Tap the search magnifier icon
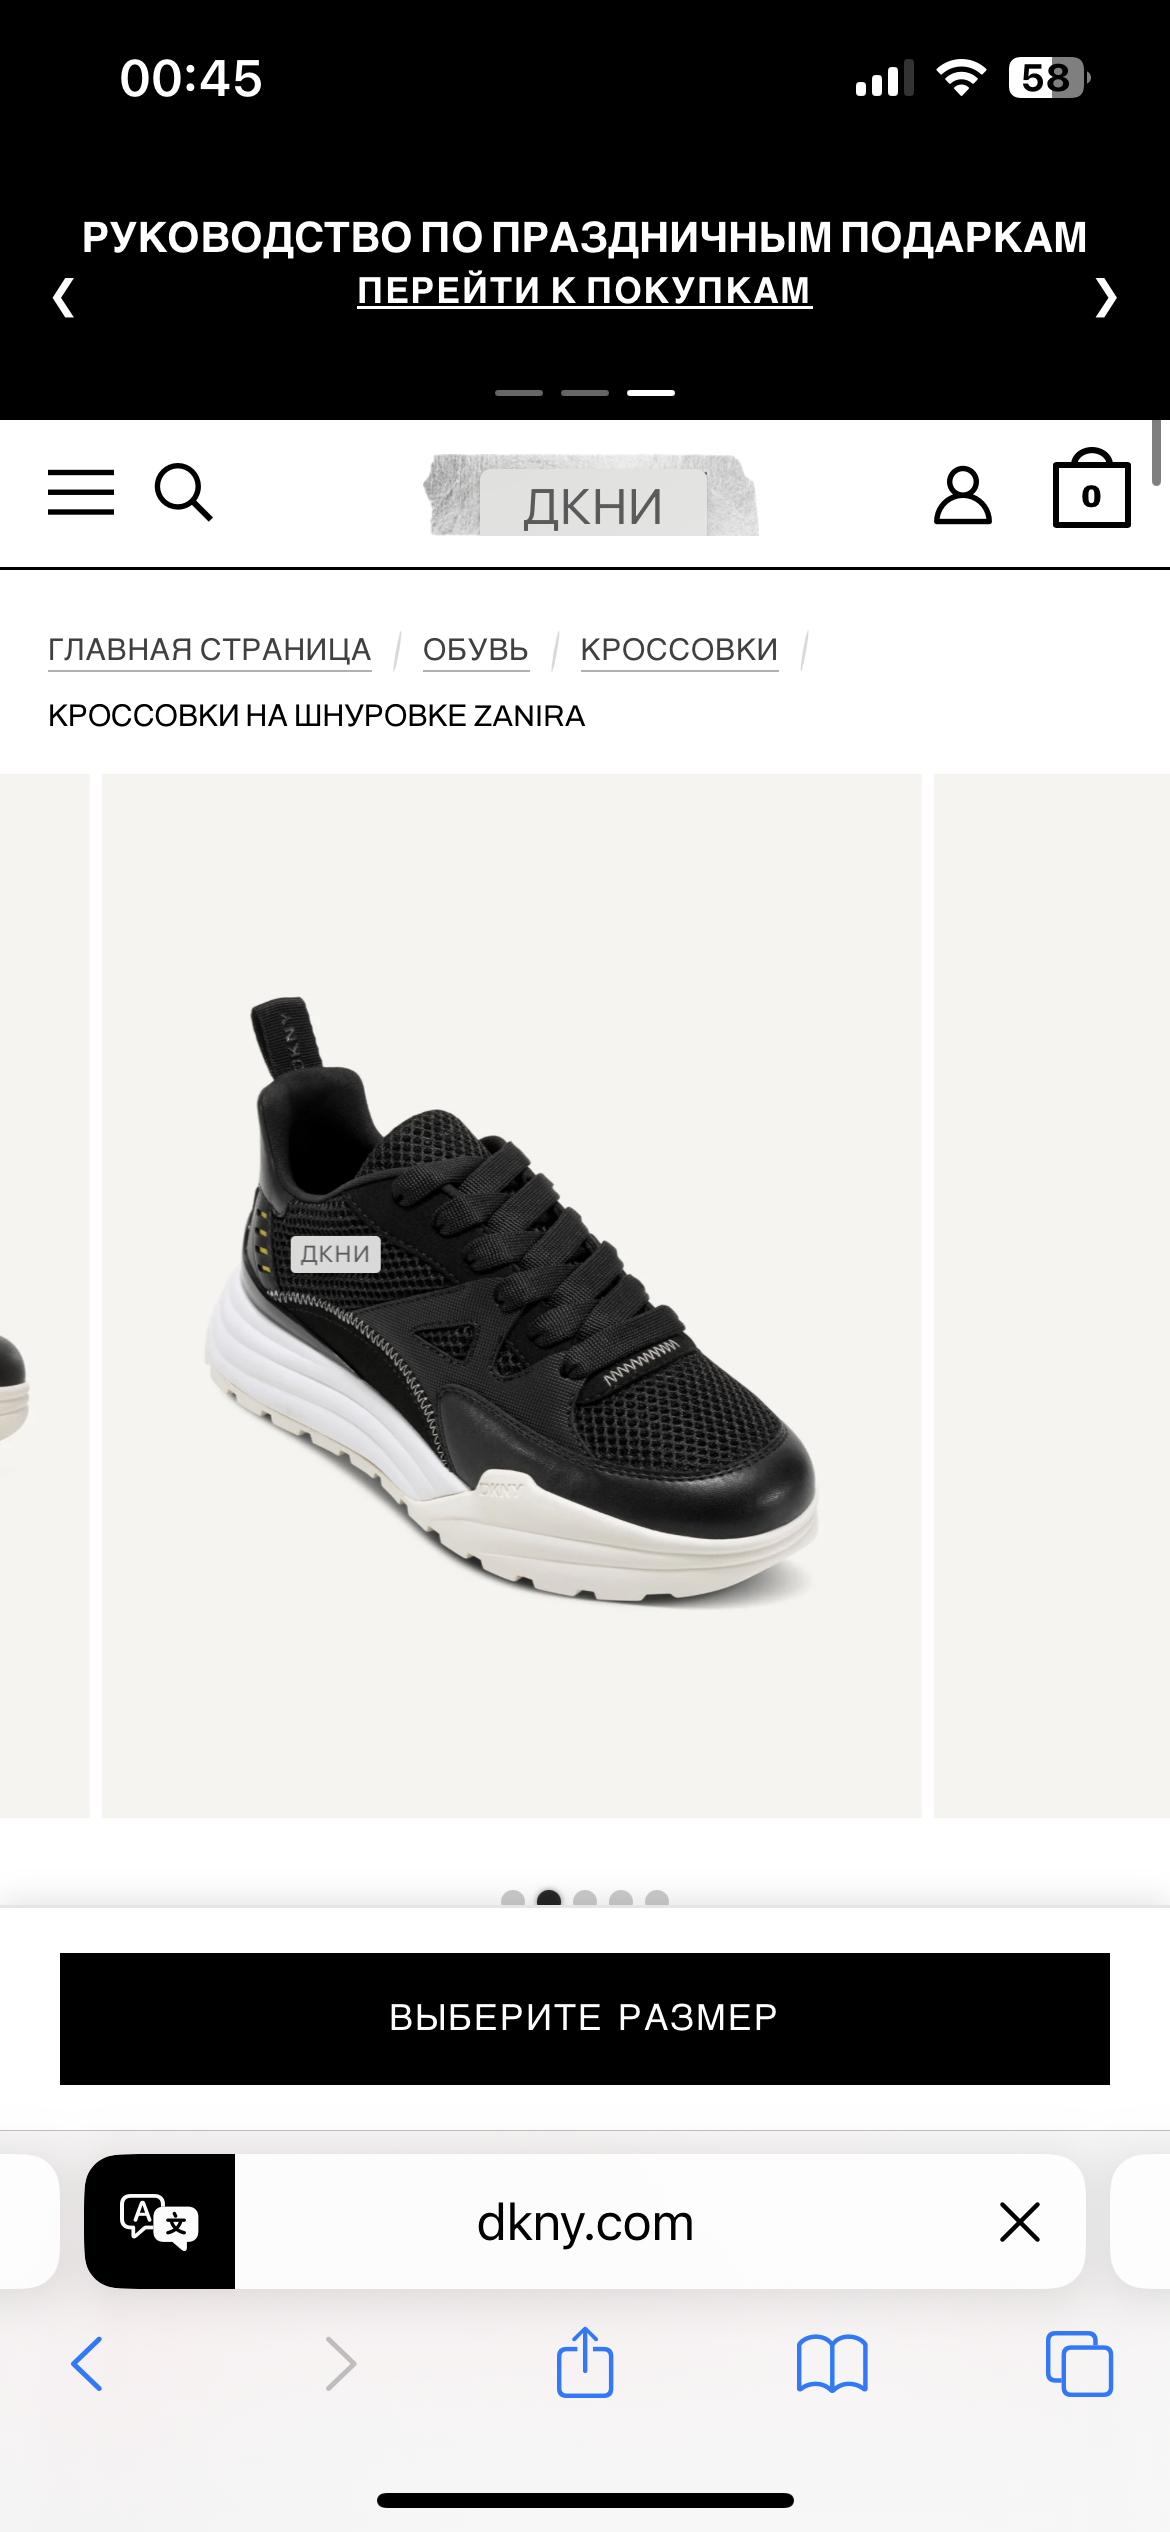This screenshot has height=2532, width=1170. [184, 492]
